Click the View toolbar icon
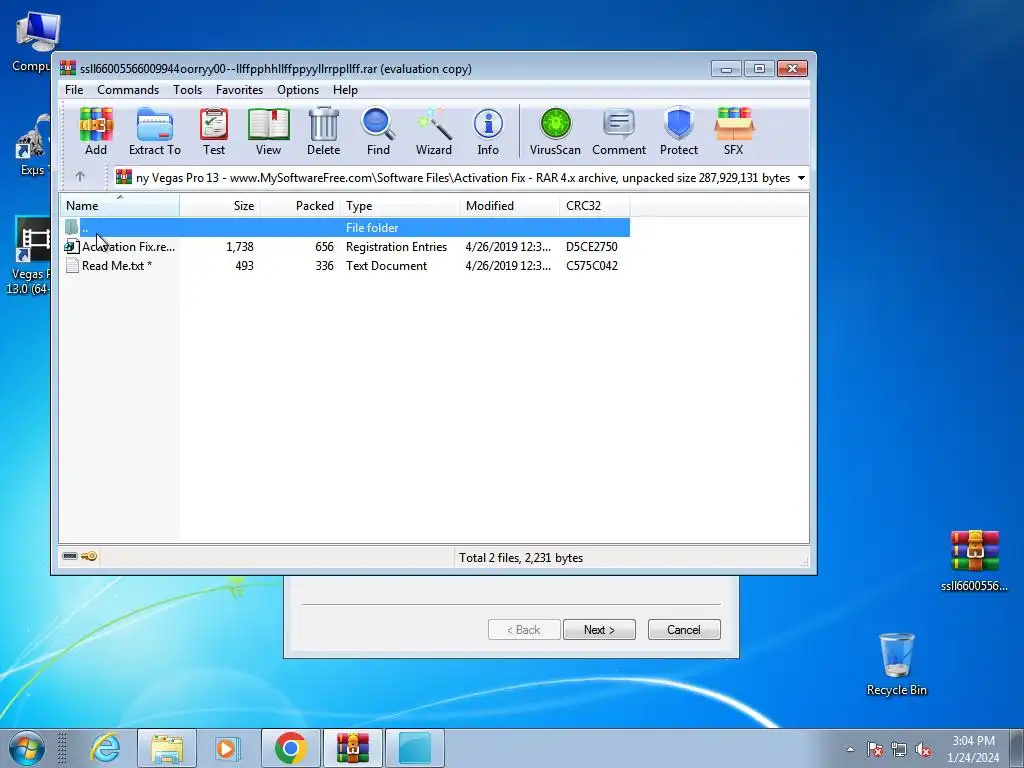The height and width of the screenshot is (768, 1024). pyautogui.click(x=268, y=131)
